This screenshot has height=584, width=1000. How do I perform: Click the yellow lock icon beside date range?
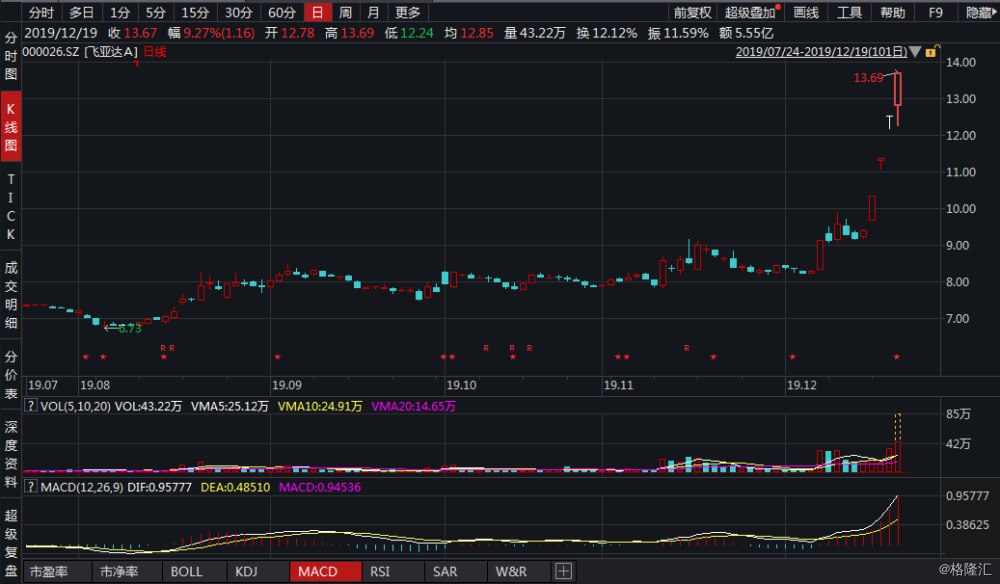(931, 52)
